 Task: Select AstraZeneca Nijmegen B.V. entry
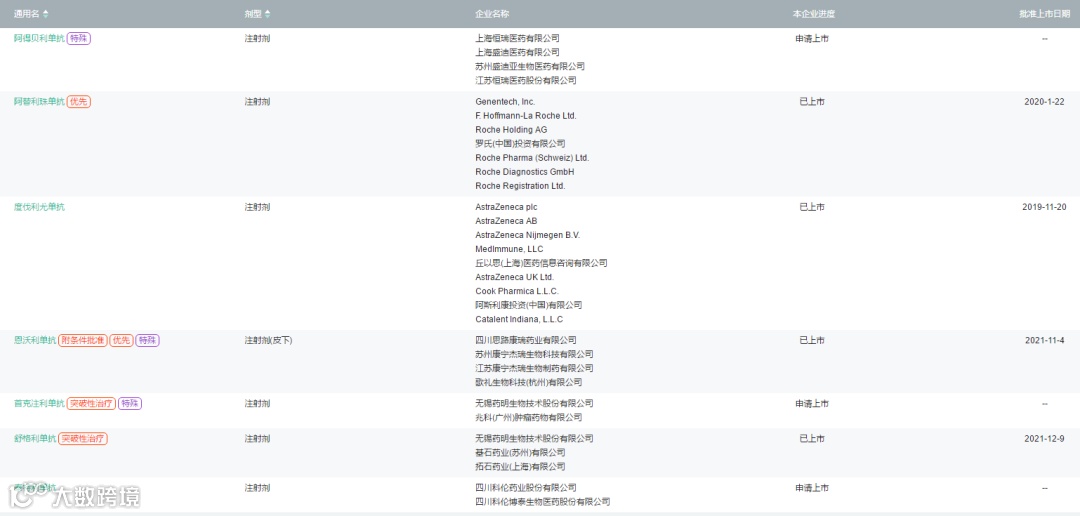[x=528, y=235]
